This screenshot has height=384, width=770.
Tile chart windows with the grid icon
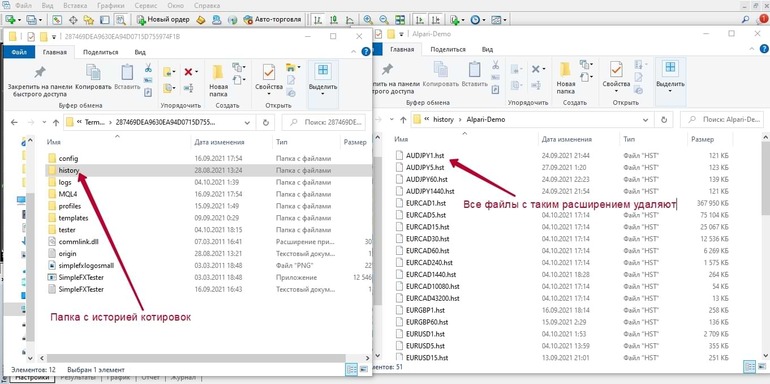pyautogui.click(x=400, y=20)
